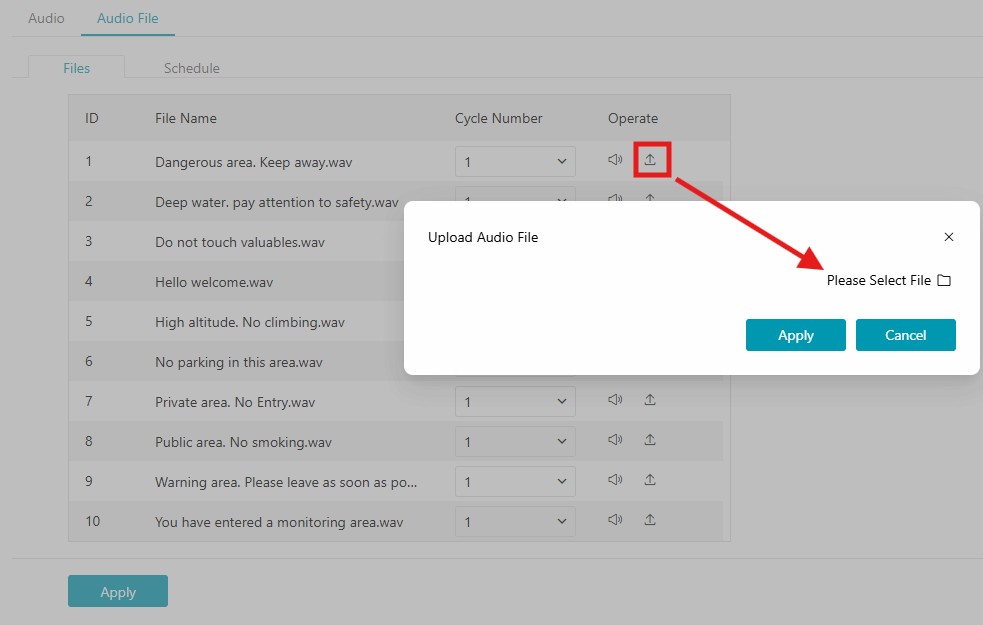Open the Schedule sub-tab
This screenshot has height=625, width=983.
point(192,68)
